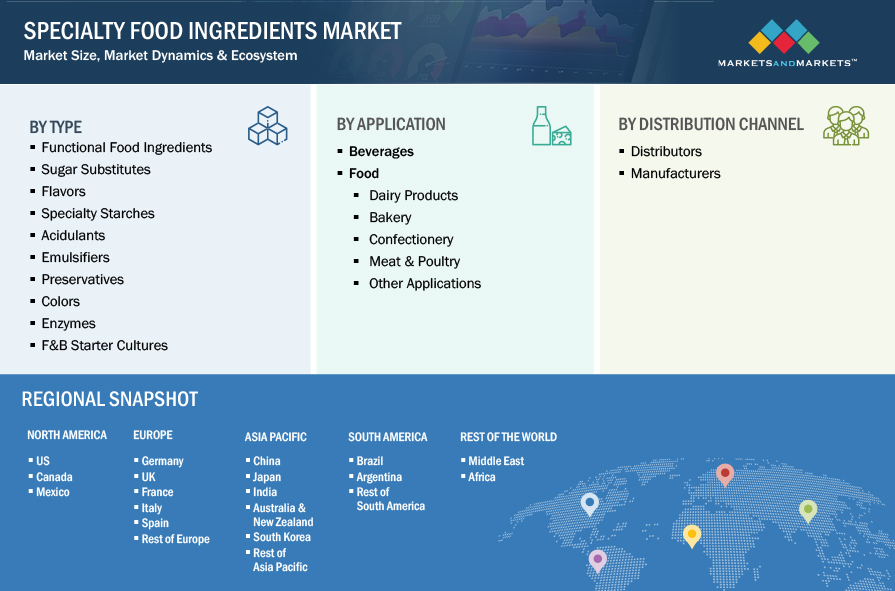
Task: Select the green map pin on Asia
Action: pyautogui.click(x=808, y=510)
